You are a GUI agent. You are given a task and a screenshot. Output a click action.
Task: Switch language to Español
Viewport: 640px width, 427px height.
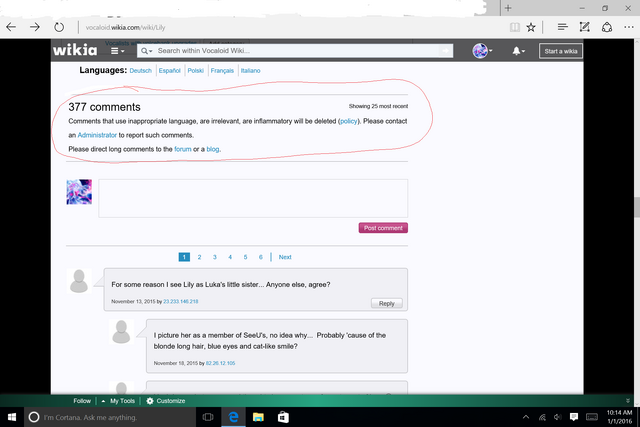point(169,71)
